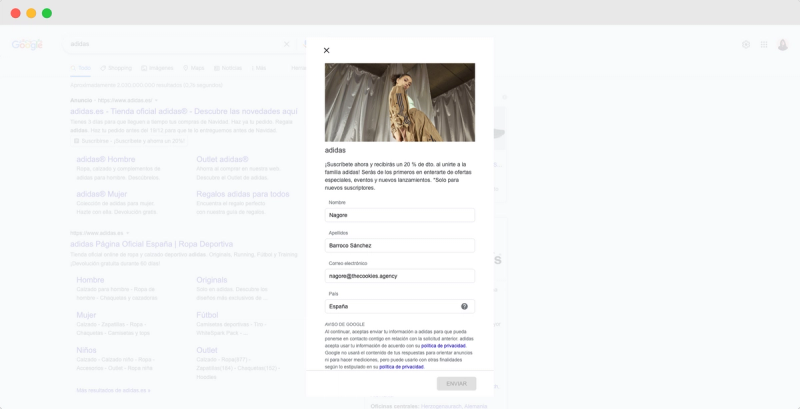800x409 pixels.
Task: Select the Noticias search tab
Action: (228, 68)
